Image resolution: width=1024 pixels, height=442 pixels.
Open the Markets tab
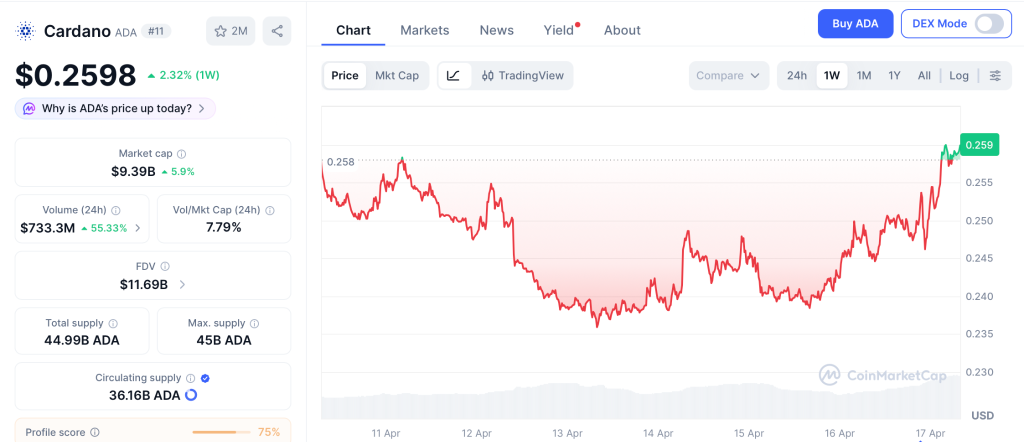coord(424,30)
